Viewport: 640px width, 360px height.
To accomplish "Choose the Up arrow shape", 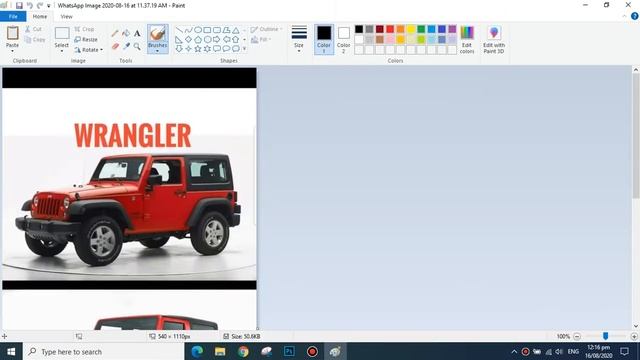I will [236, 40].
